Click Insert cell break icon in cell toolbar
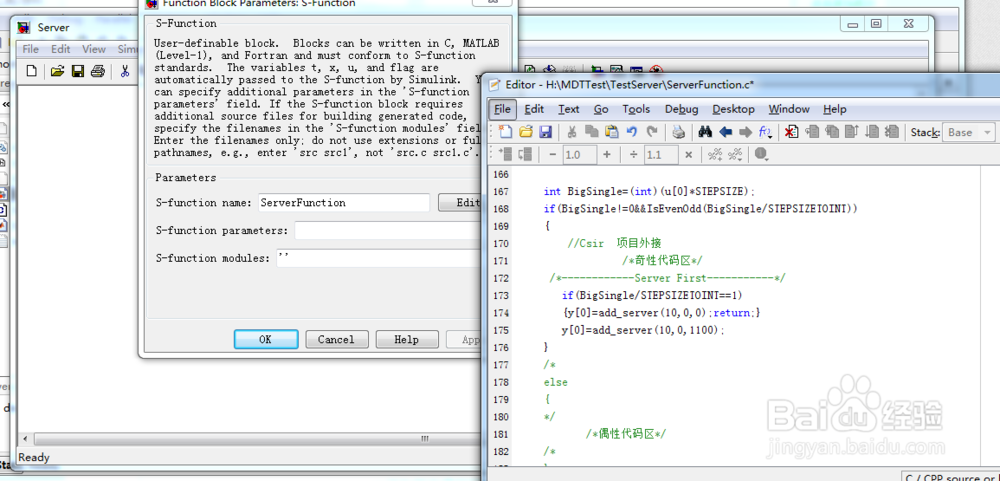The height and width of the screenshot is (481, 1000). [505, 154]
